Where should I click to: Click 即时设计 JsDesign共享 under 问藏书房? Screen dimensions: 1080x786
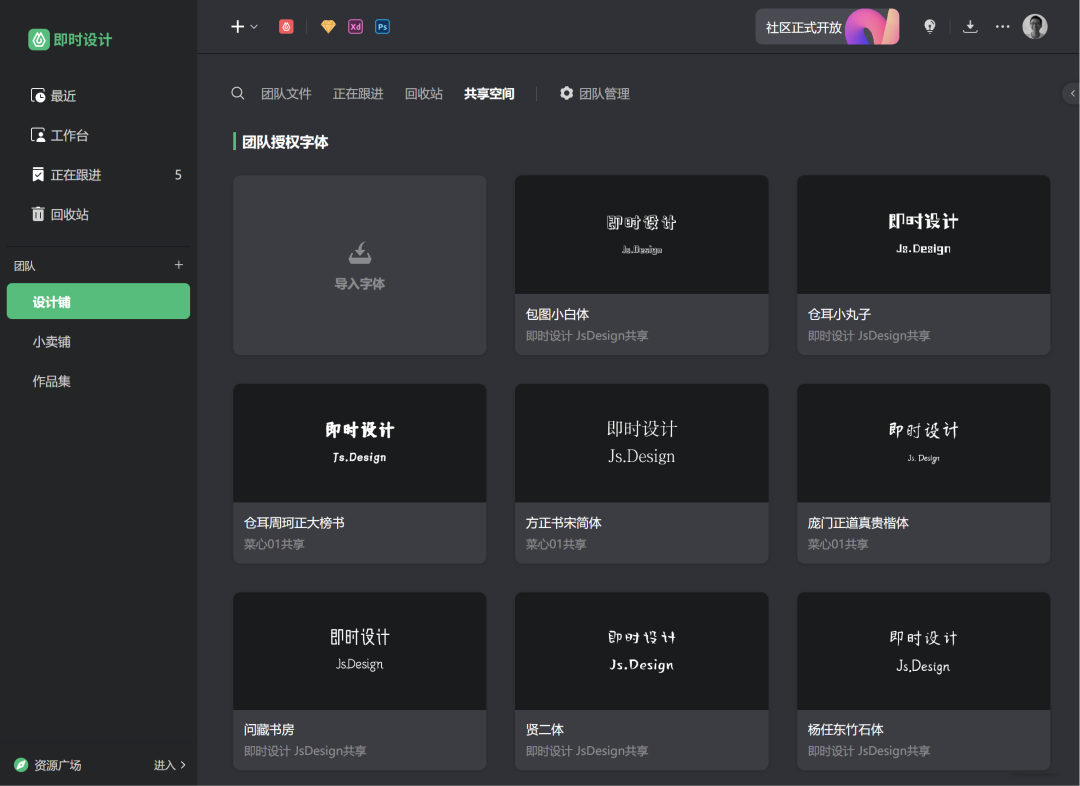click(305, 751)
